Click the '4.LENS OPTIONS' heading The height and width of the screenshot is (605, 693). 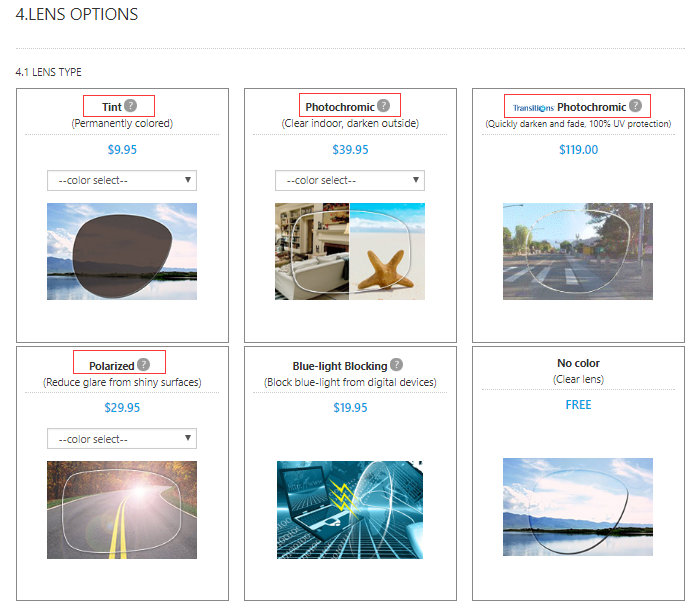[77, 14]
